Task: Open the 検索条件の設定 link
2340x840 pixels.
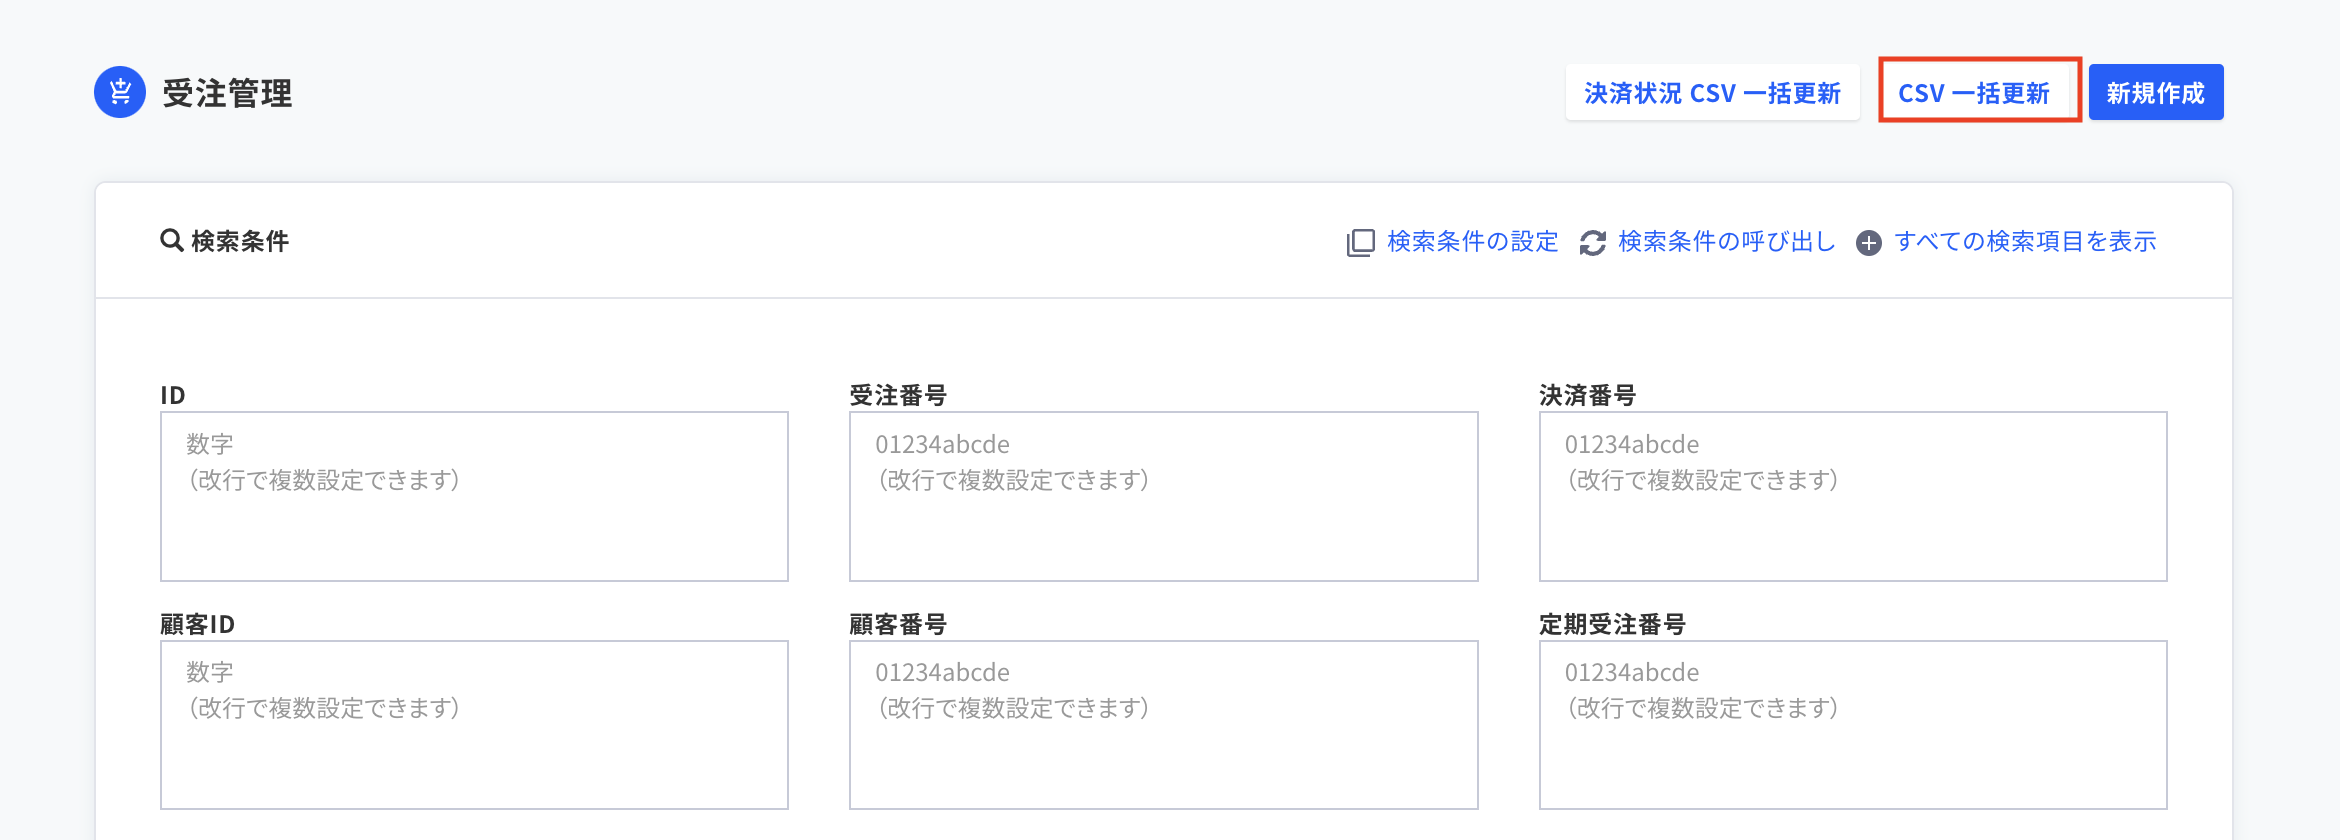Action: (x=1472, y=241)
